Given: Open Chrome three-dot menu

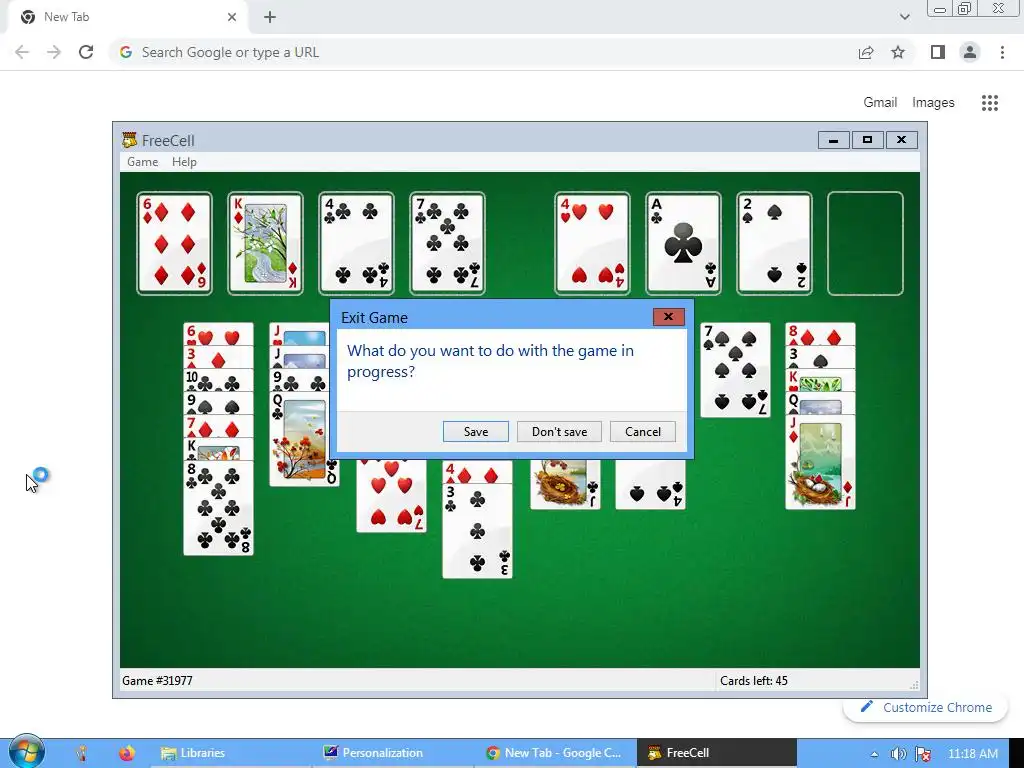Looking at the screenshot, I should [1002, 52].
